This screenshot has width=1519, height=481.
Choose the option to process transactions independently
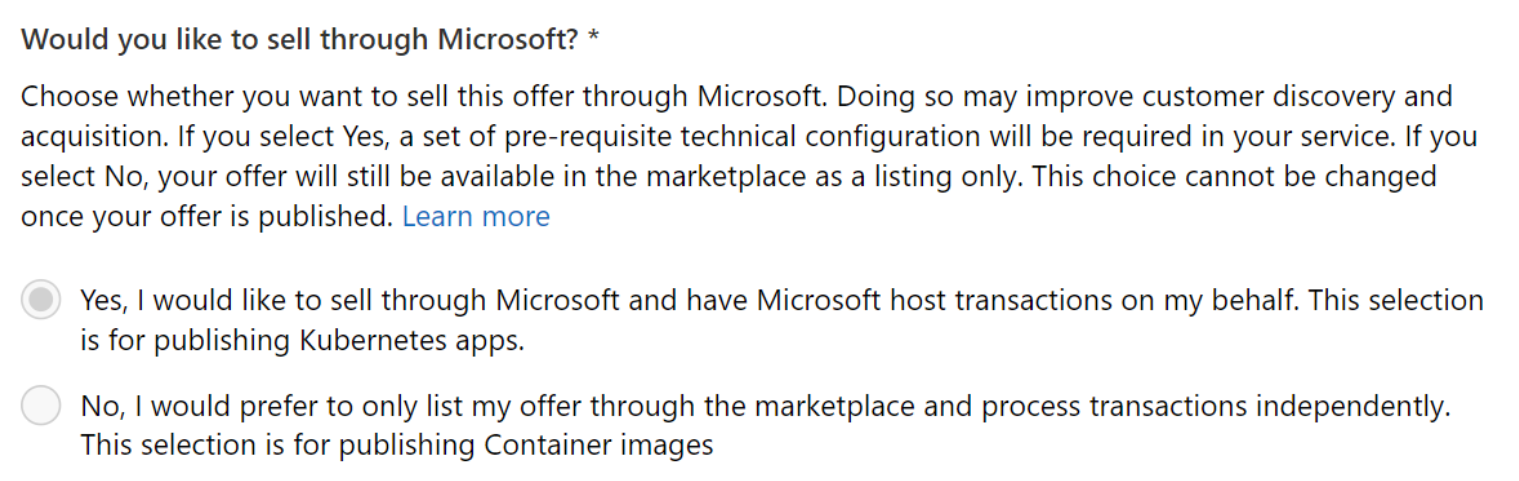click(41, 406)
